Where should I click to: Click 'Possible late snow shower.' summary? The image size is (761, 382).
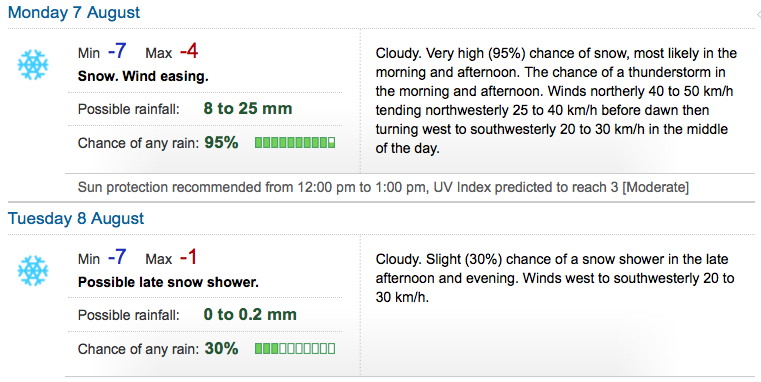pyautogui.click(x=168, y=282)
